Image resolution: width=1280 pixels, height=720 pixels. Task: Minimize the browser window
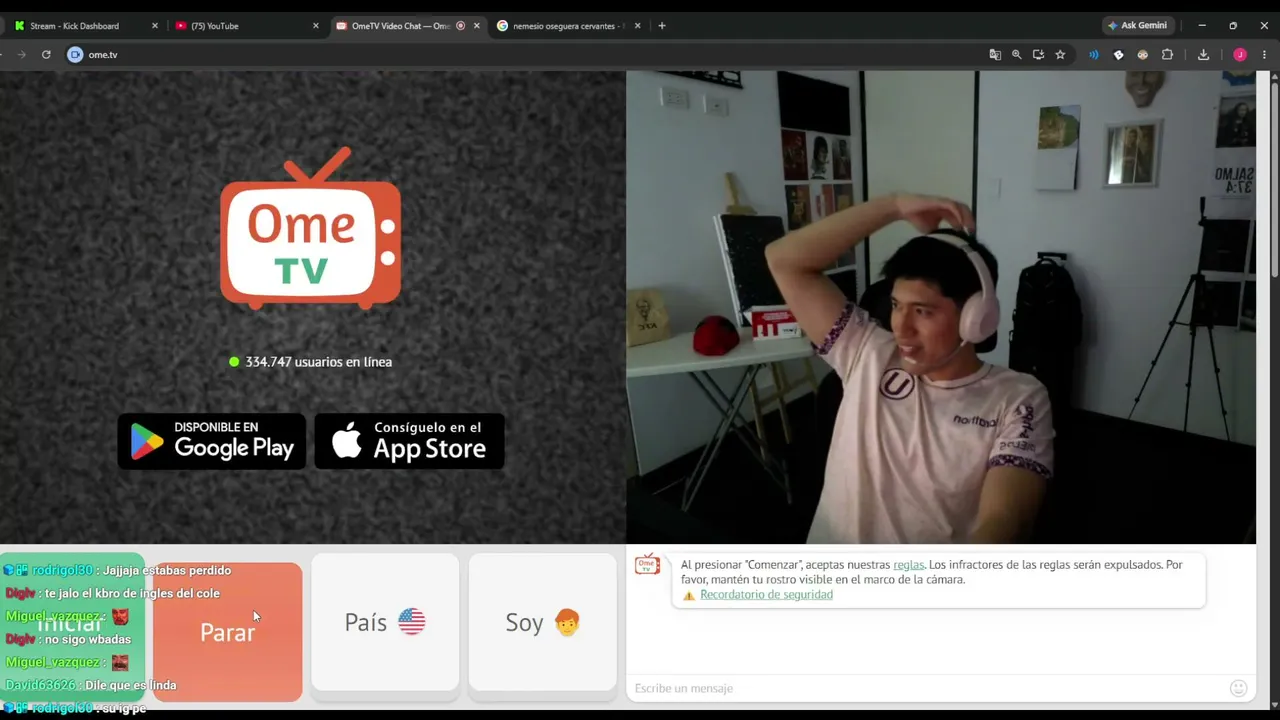1202,26
